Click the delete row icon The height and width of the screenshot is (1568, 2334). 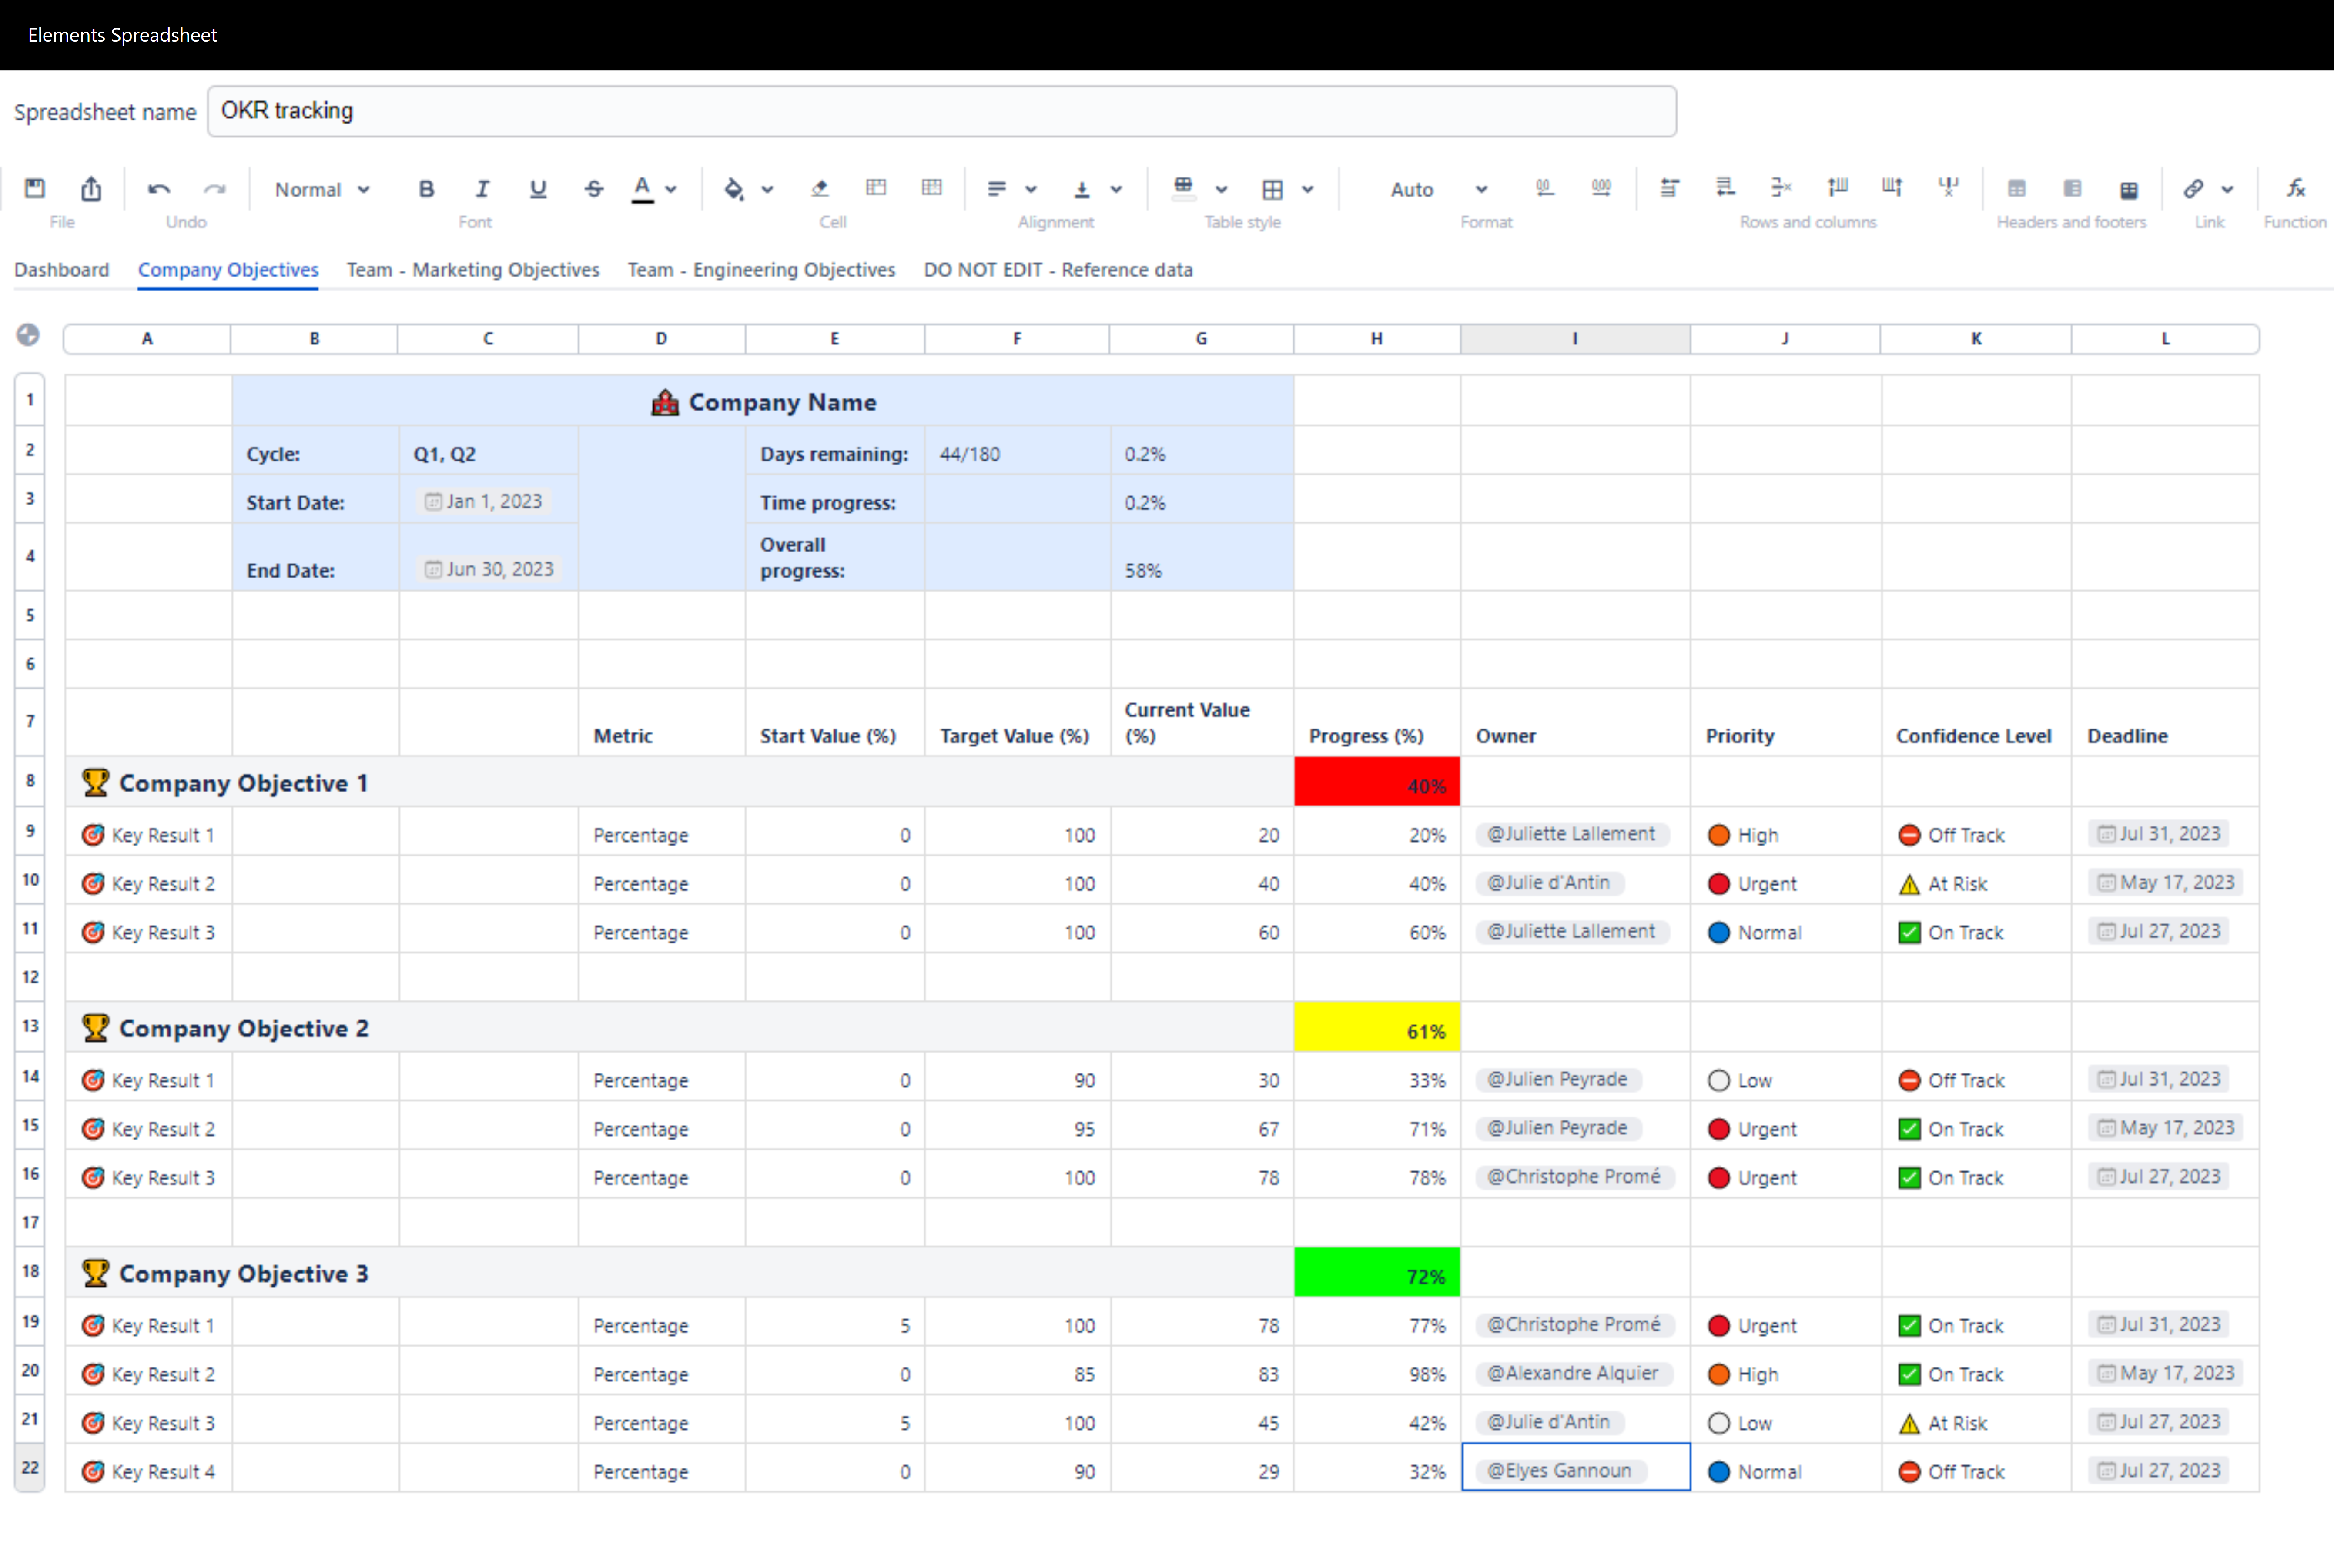point(1781,188)
